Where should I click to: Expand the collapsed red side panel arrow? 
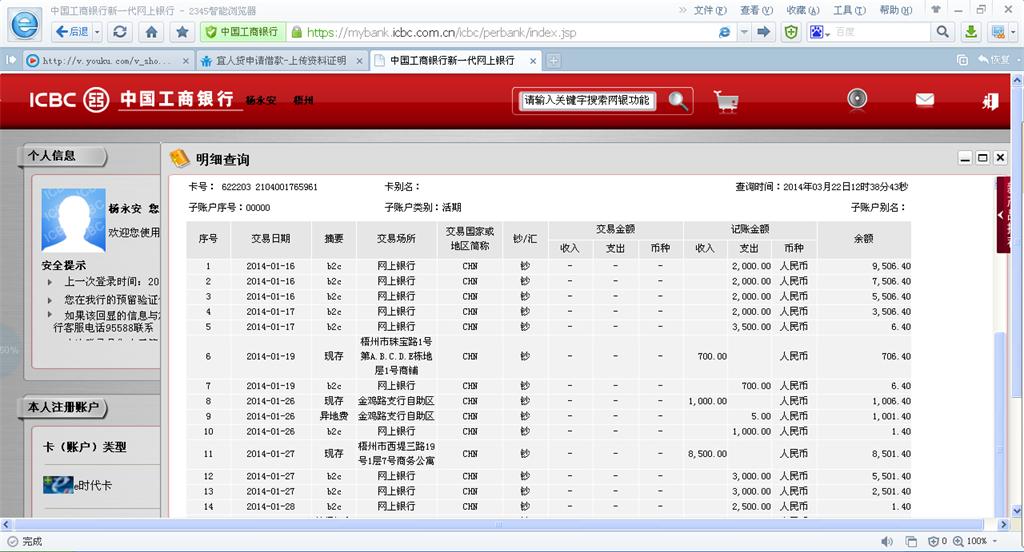[x=1001, y=215]
